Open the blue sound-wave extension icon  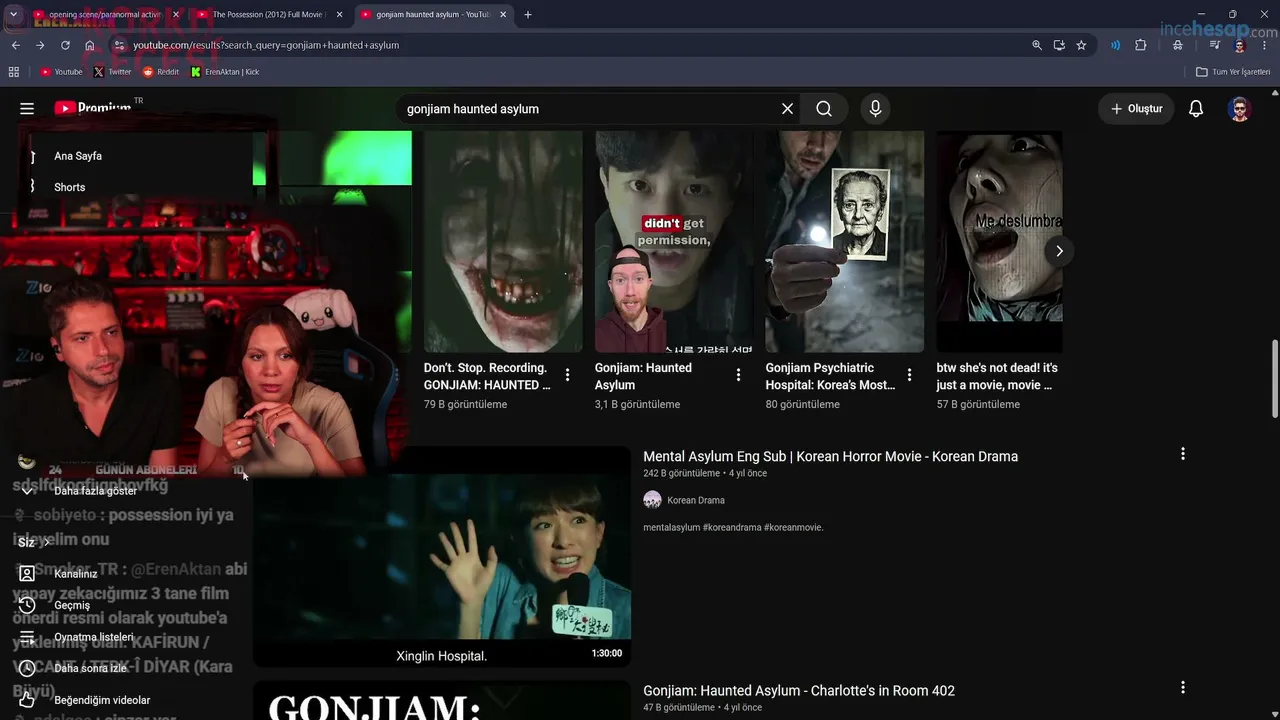(x=1115, y=45)
